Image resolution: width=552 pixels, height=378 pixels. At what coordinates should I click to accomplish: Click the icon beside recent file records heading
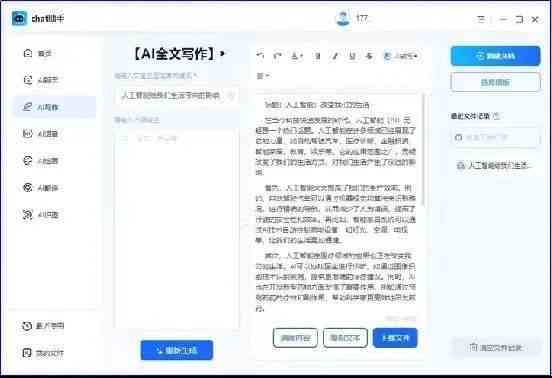click(496, 116)
